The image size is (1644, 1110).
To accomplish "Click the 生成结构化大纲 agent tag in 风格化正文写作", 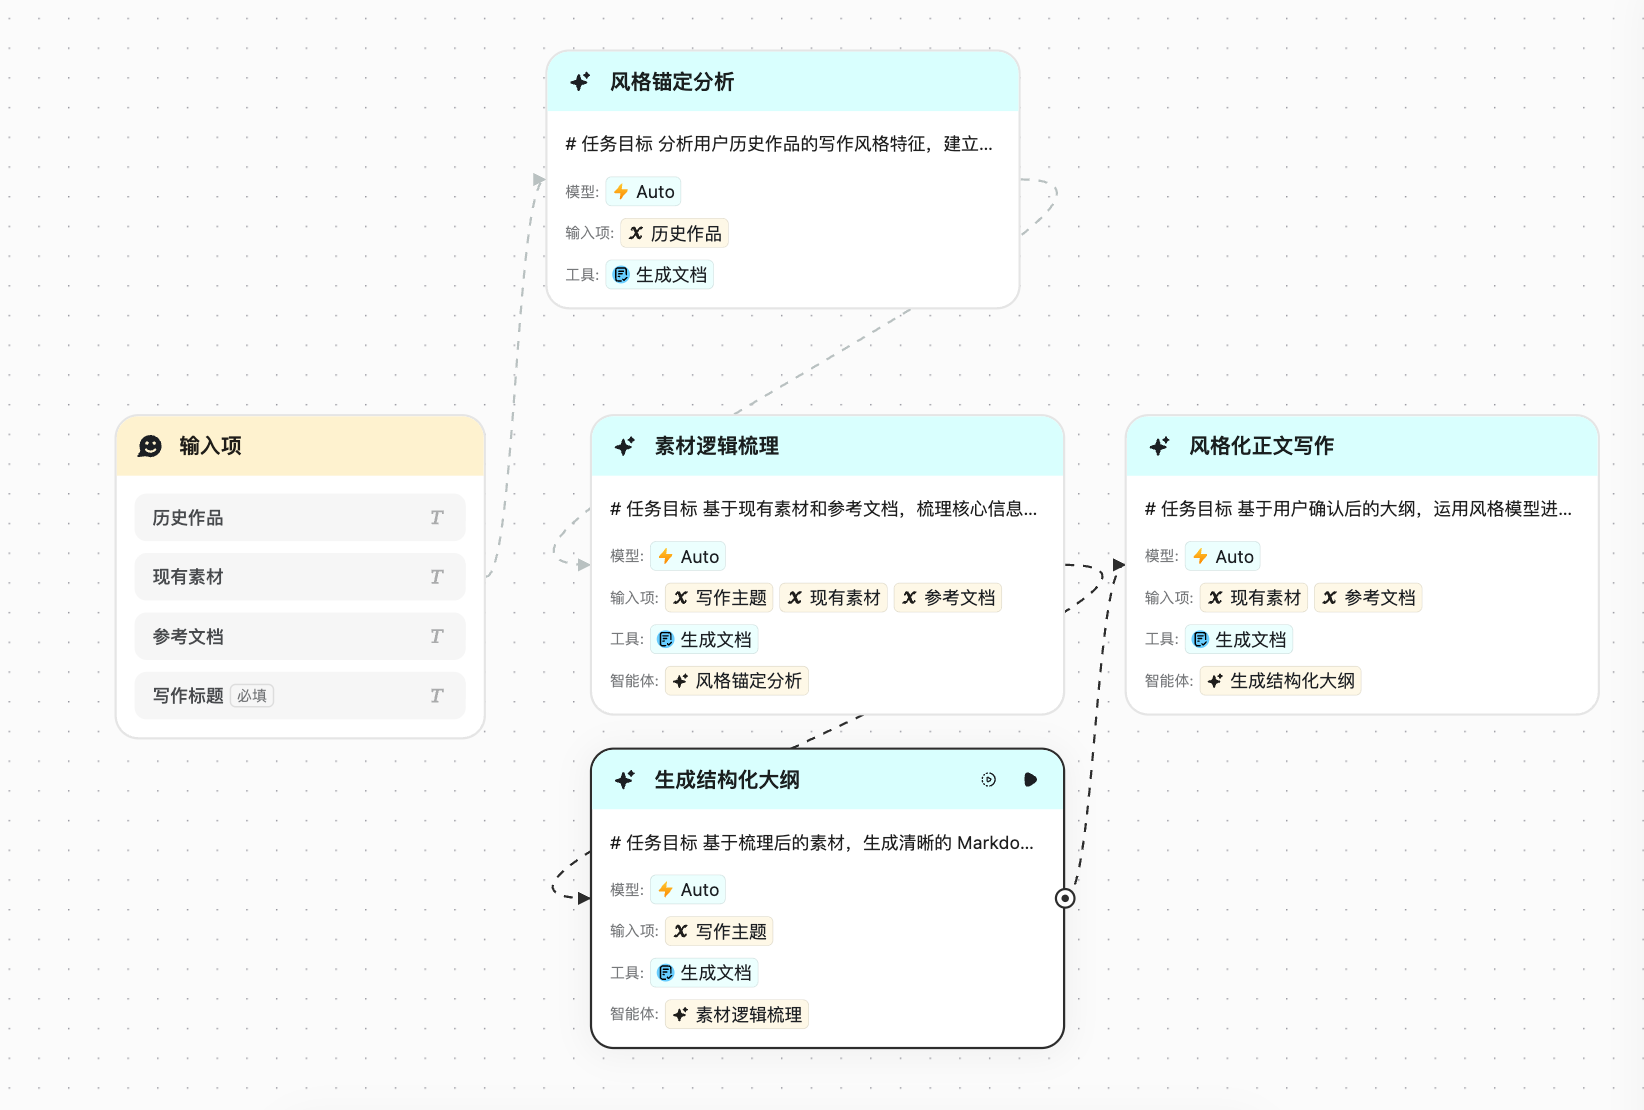I will coord(1281,681).
